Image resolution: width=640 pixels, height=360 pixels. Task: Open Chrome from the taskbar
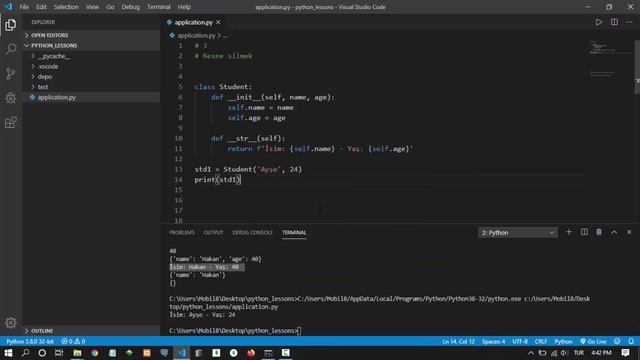(x=95, y=353)
